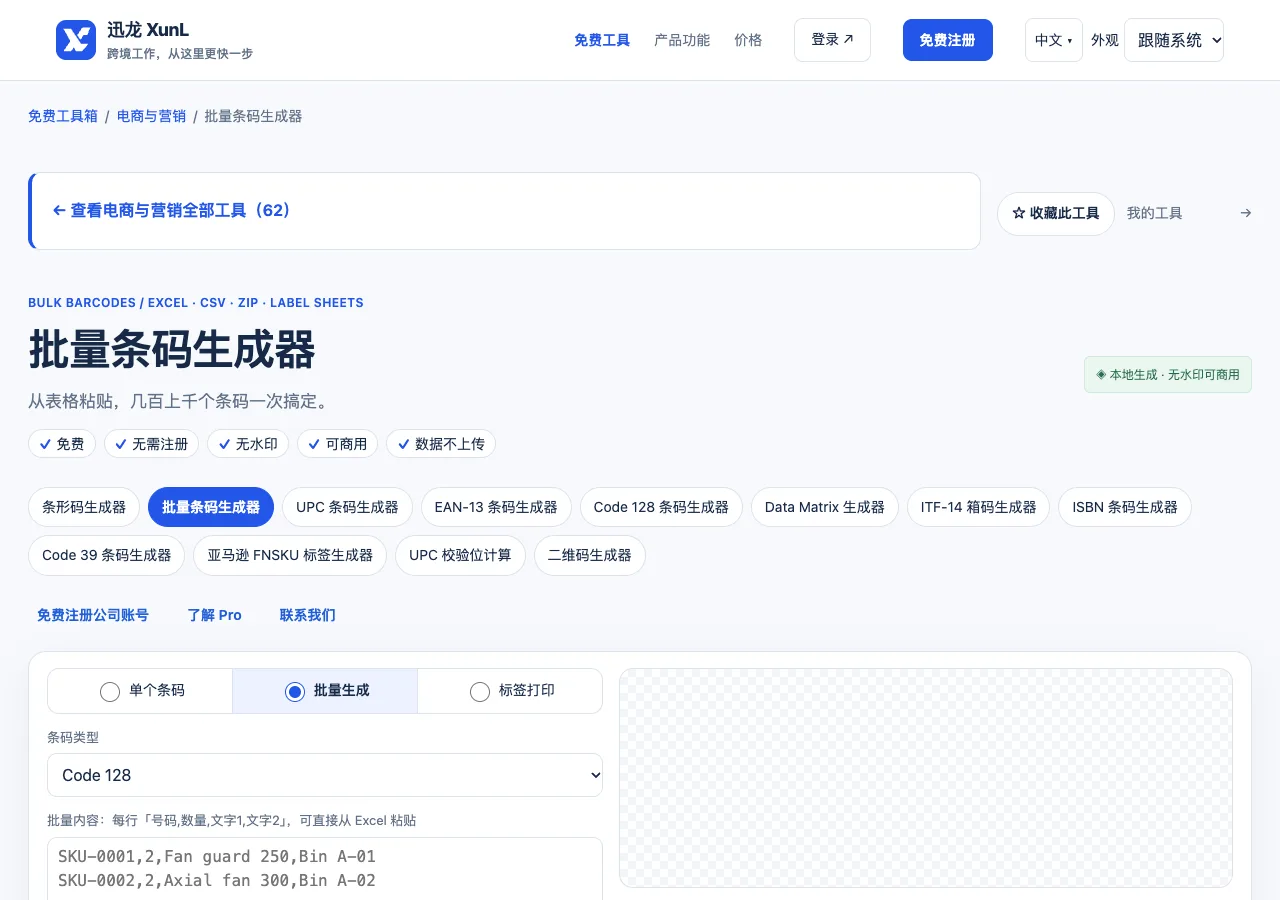Image resolution: width=1280 pixels, height=900 pixels.
Task: Open the Data Matrix 生成器 tab
Action: point(825,507)
